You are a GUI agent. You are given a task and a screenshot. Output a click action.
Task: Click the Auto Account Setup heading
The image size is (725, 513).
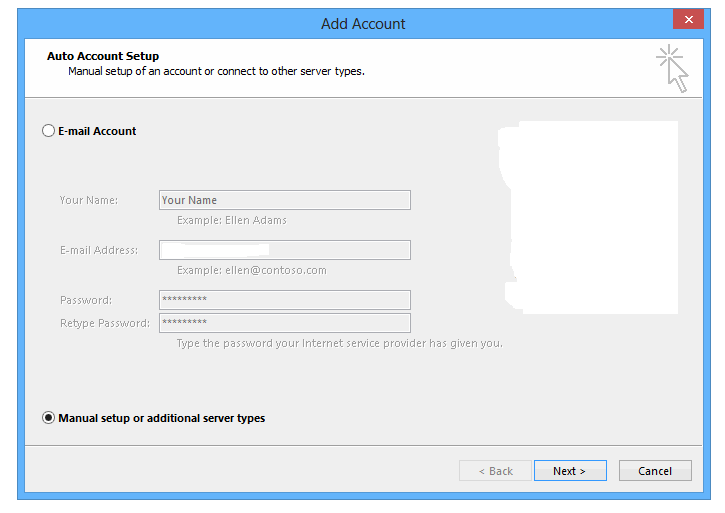(x=103, y=56)
